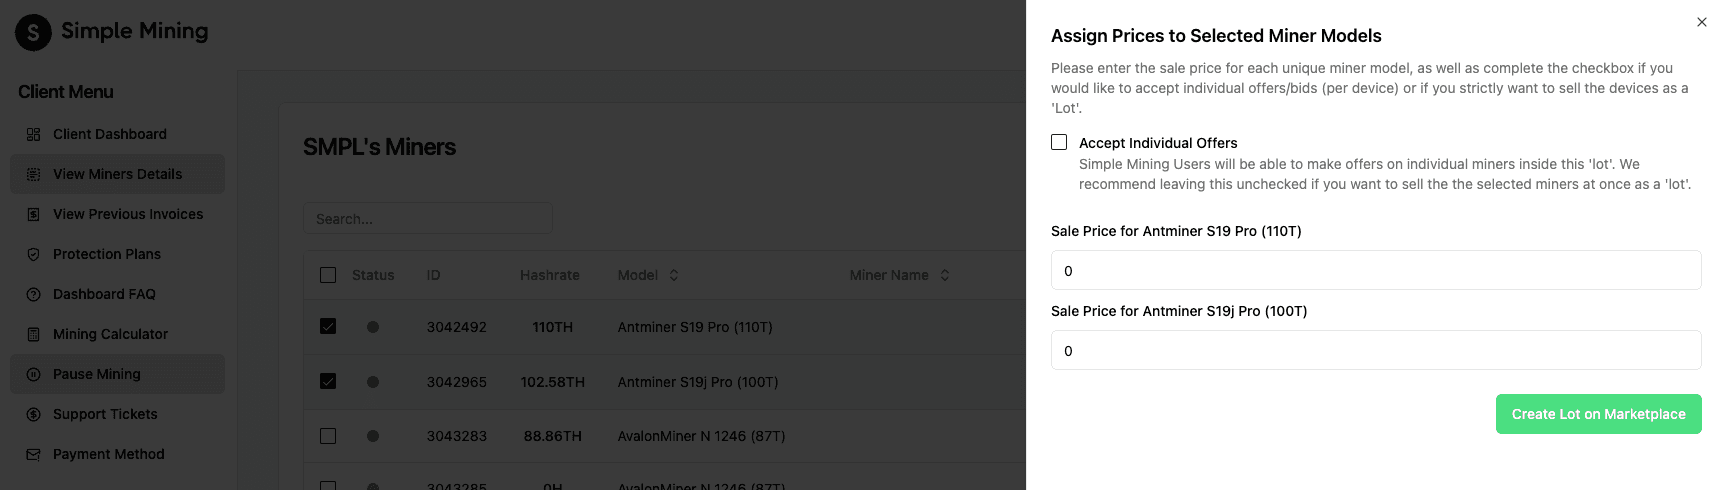Focus Sale Price field for Antminer S19j Pro
Screen dimensions: 1721x490
coord(1376,350)
